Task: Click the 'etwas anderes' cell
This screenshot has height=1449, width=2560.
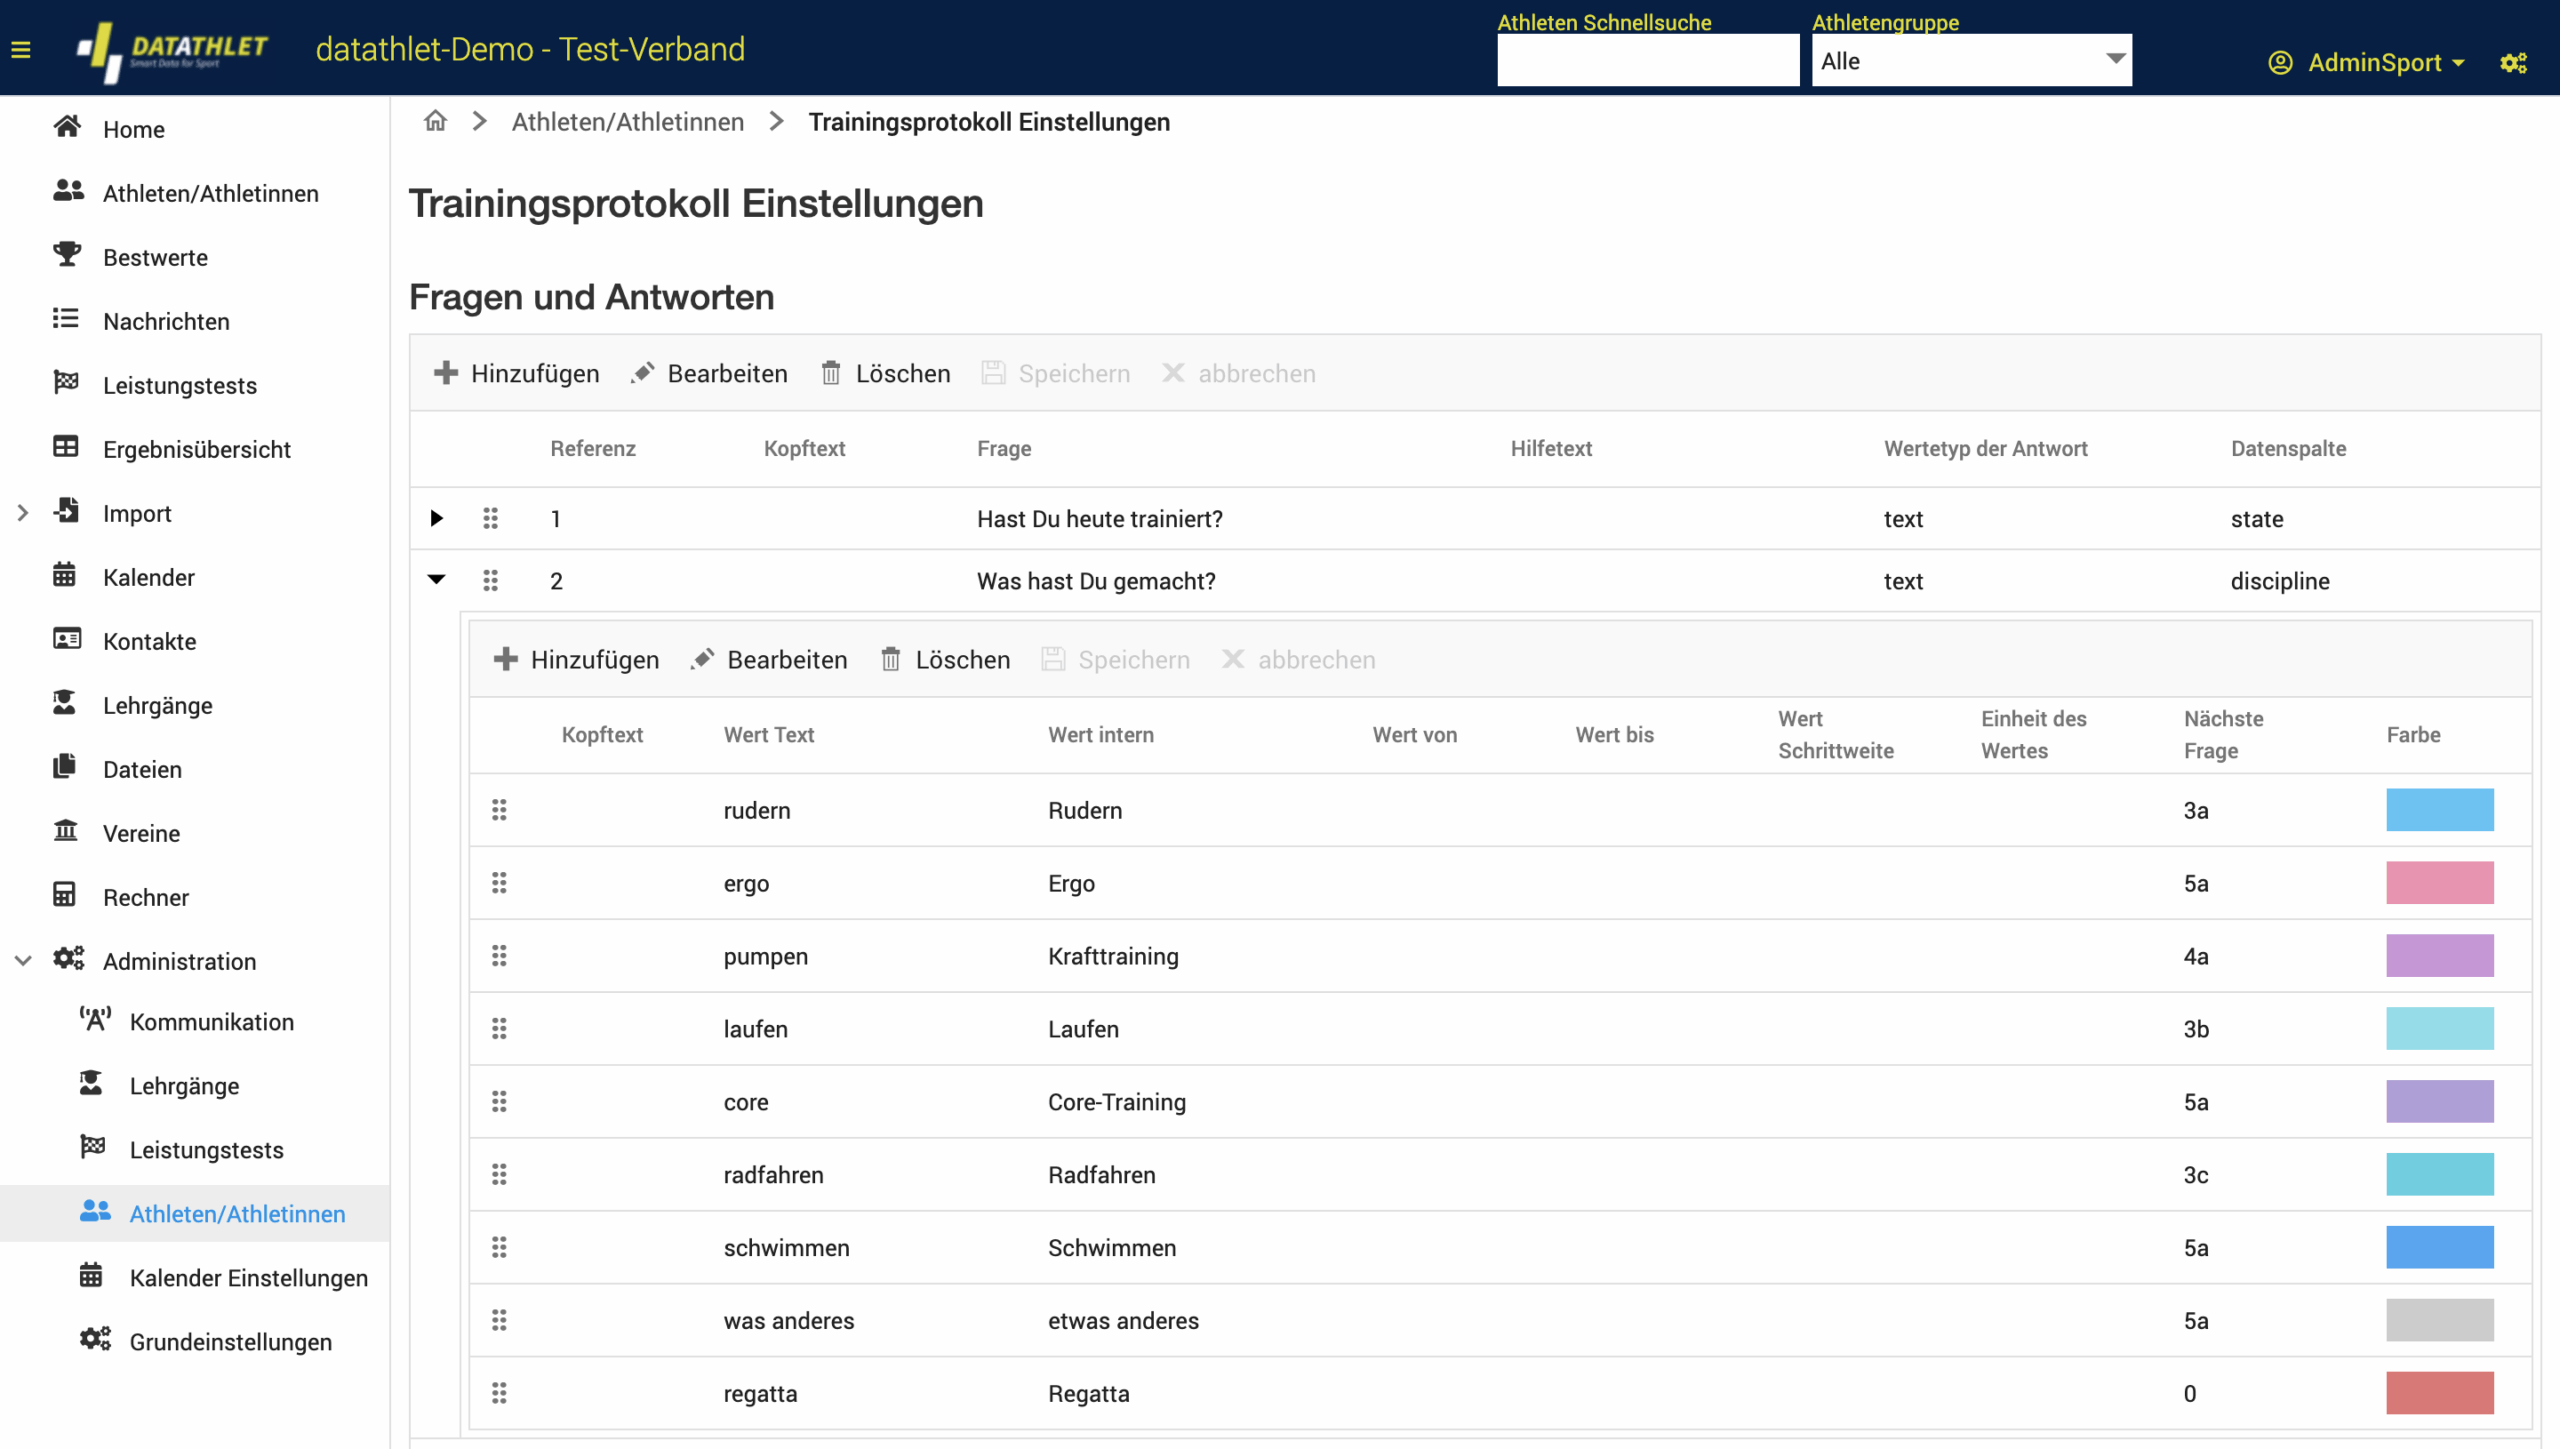Action: [1123, 1321]
